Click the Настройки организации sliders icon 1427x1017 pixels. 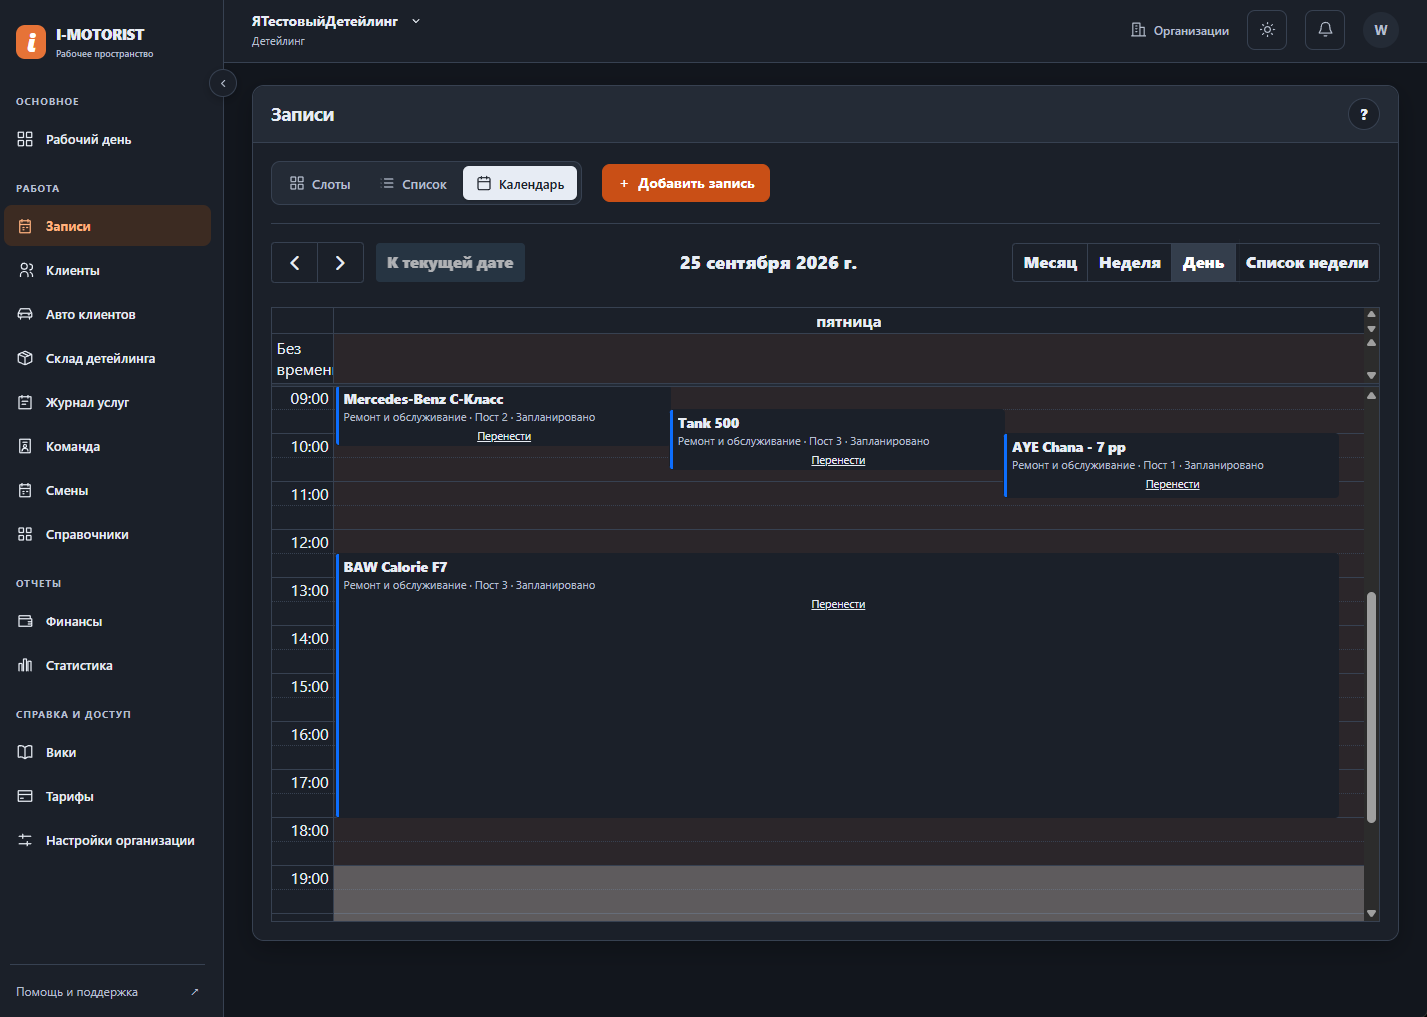pyautogui.click(x=25, y=840)
